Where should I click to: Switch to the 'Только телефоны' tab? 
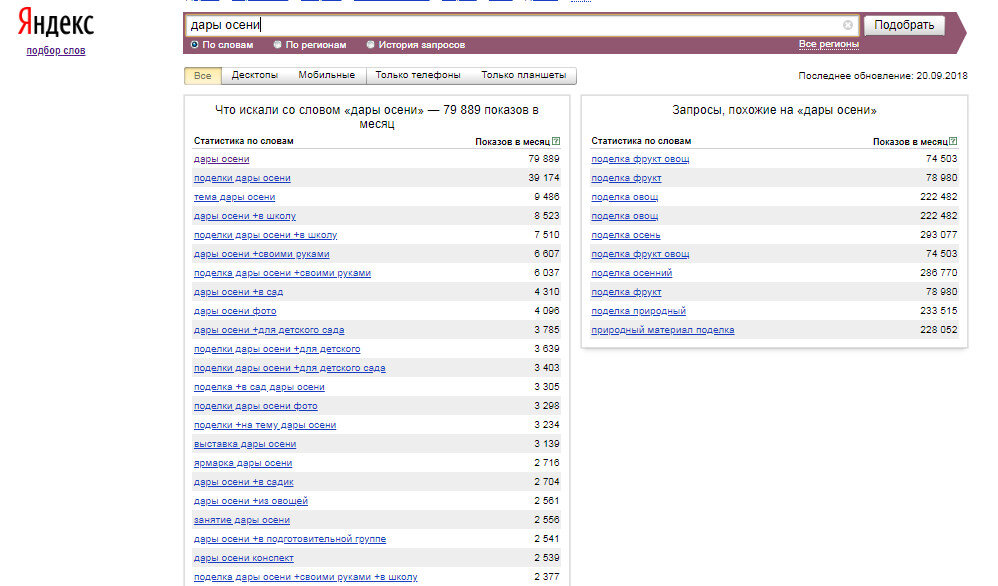tap(418, 75)
